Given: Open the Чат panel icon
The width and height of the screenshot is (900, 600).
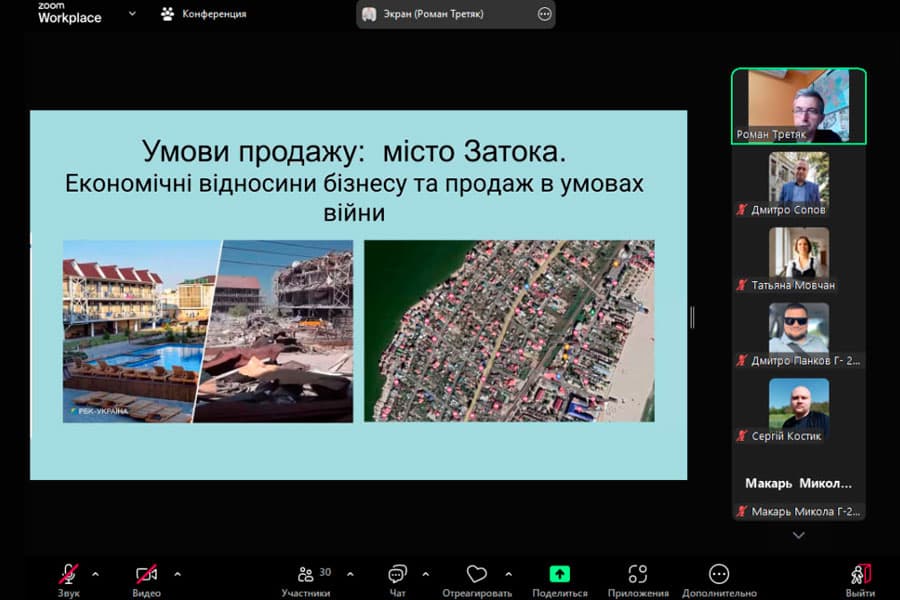Looking at the screenshot, I should point(397,573).
